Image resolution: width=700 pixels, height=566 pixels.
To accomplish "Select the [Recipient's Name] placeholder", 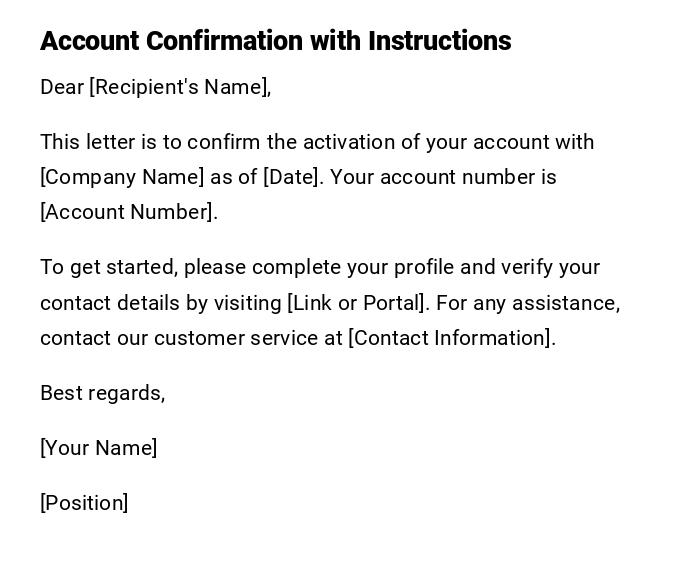I will [x=178, y=87].
